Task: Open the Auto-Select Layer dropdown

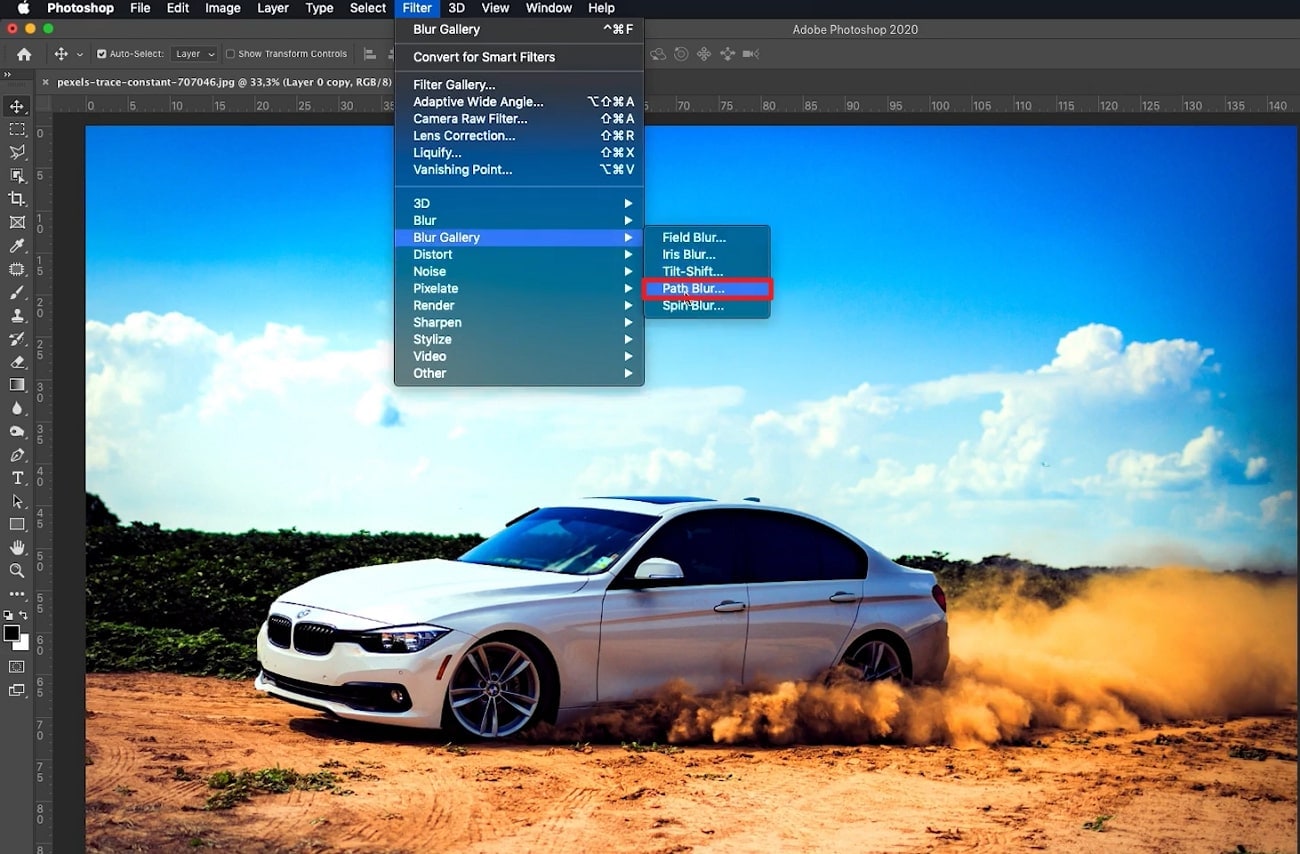Action: point(194,54)
